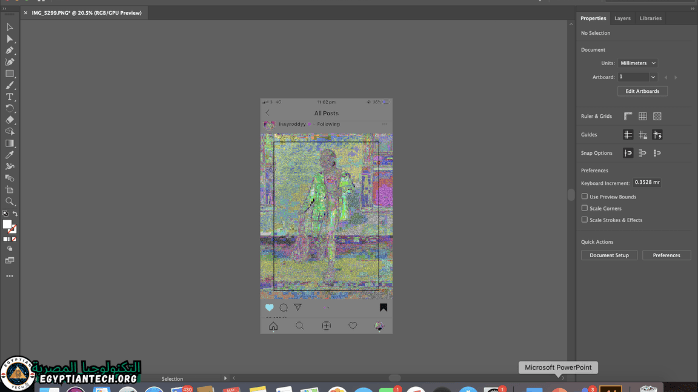Screen dimensions: 698x392
Task: Click the Edit Artboards button
Action: [x=642, y=91]
